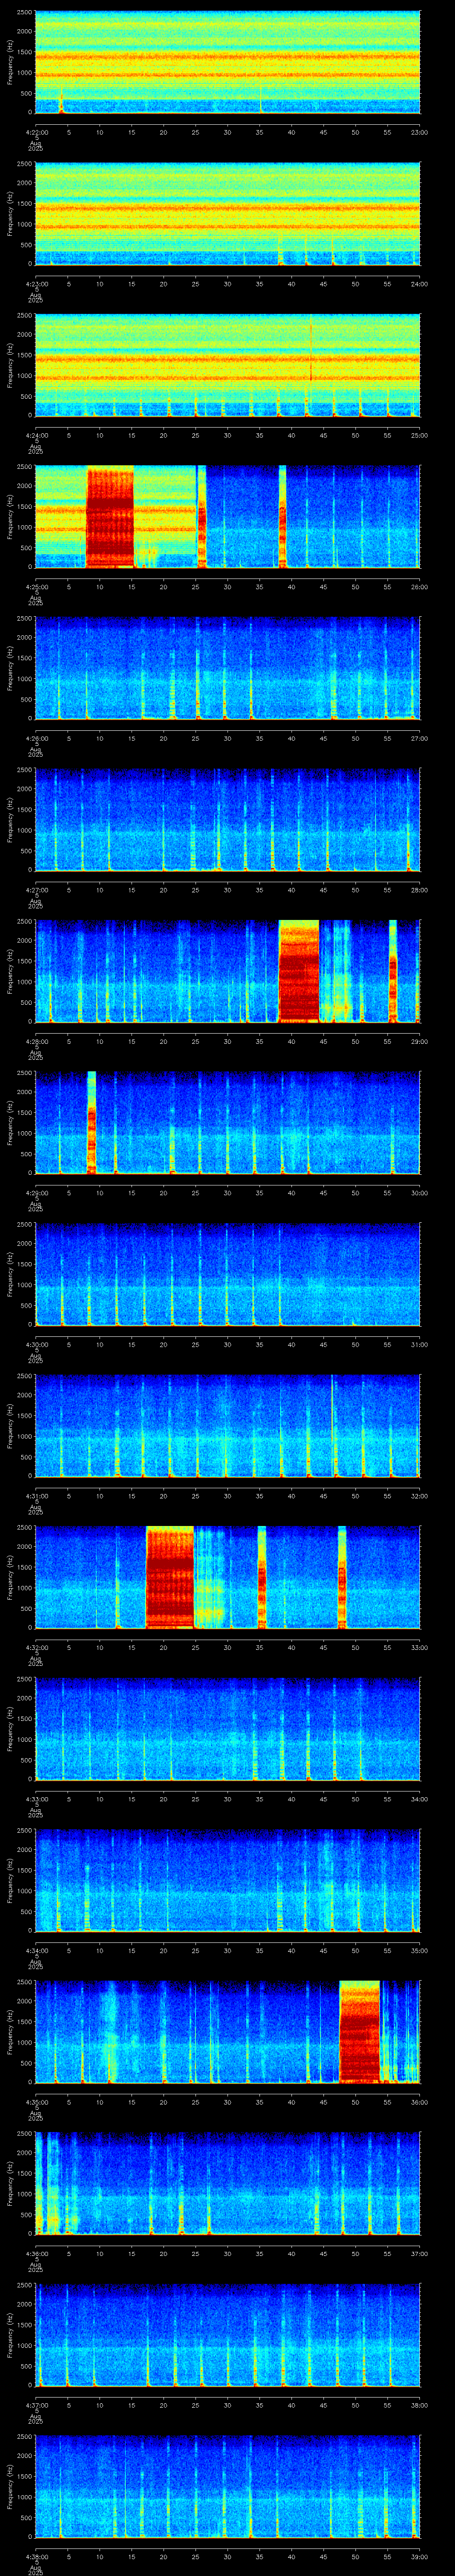This screenshot has height=2576, width=455.
Task: Click the "39:00" end time label
Action: pos(419,2556)
